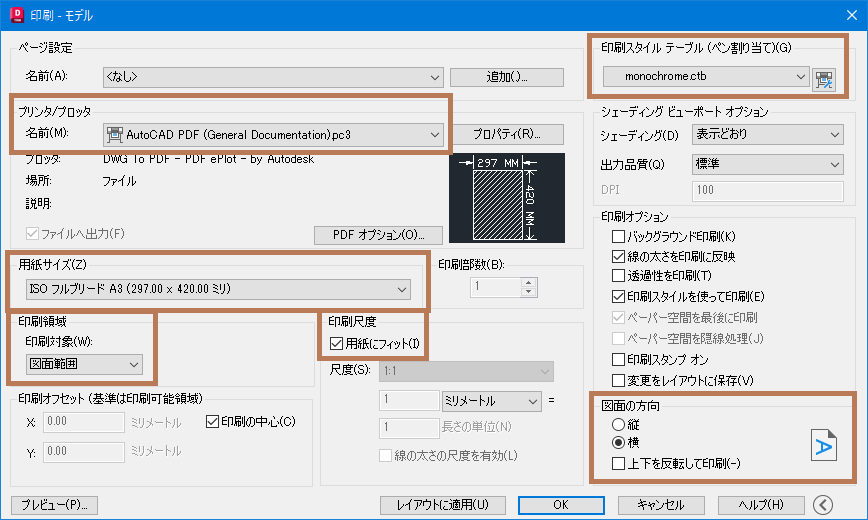This screenshot has height=520, width=868.
Task: Click the 追加 button
Action: [507, 77]
